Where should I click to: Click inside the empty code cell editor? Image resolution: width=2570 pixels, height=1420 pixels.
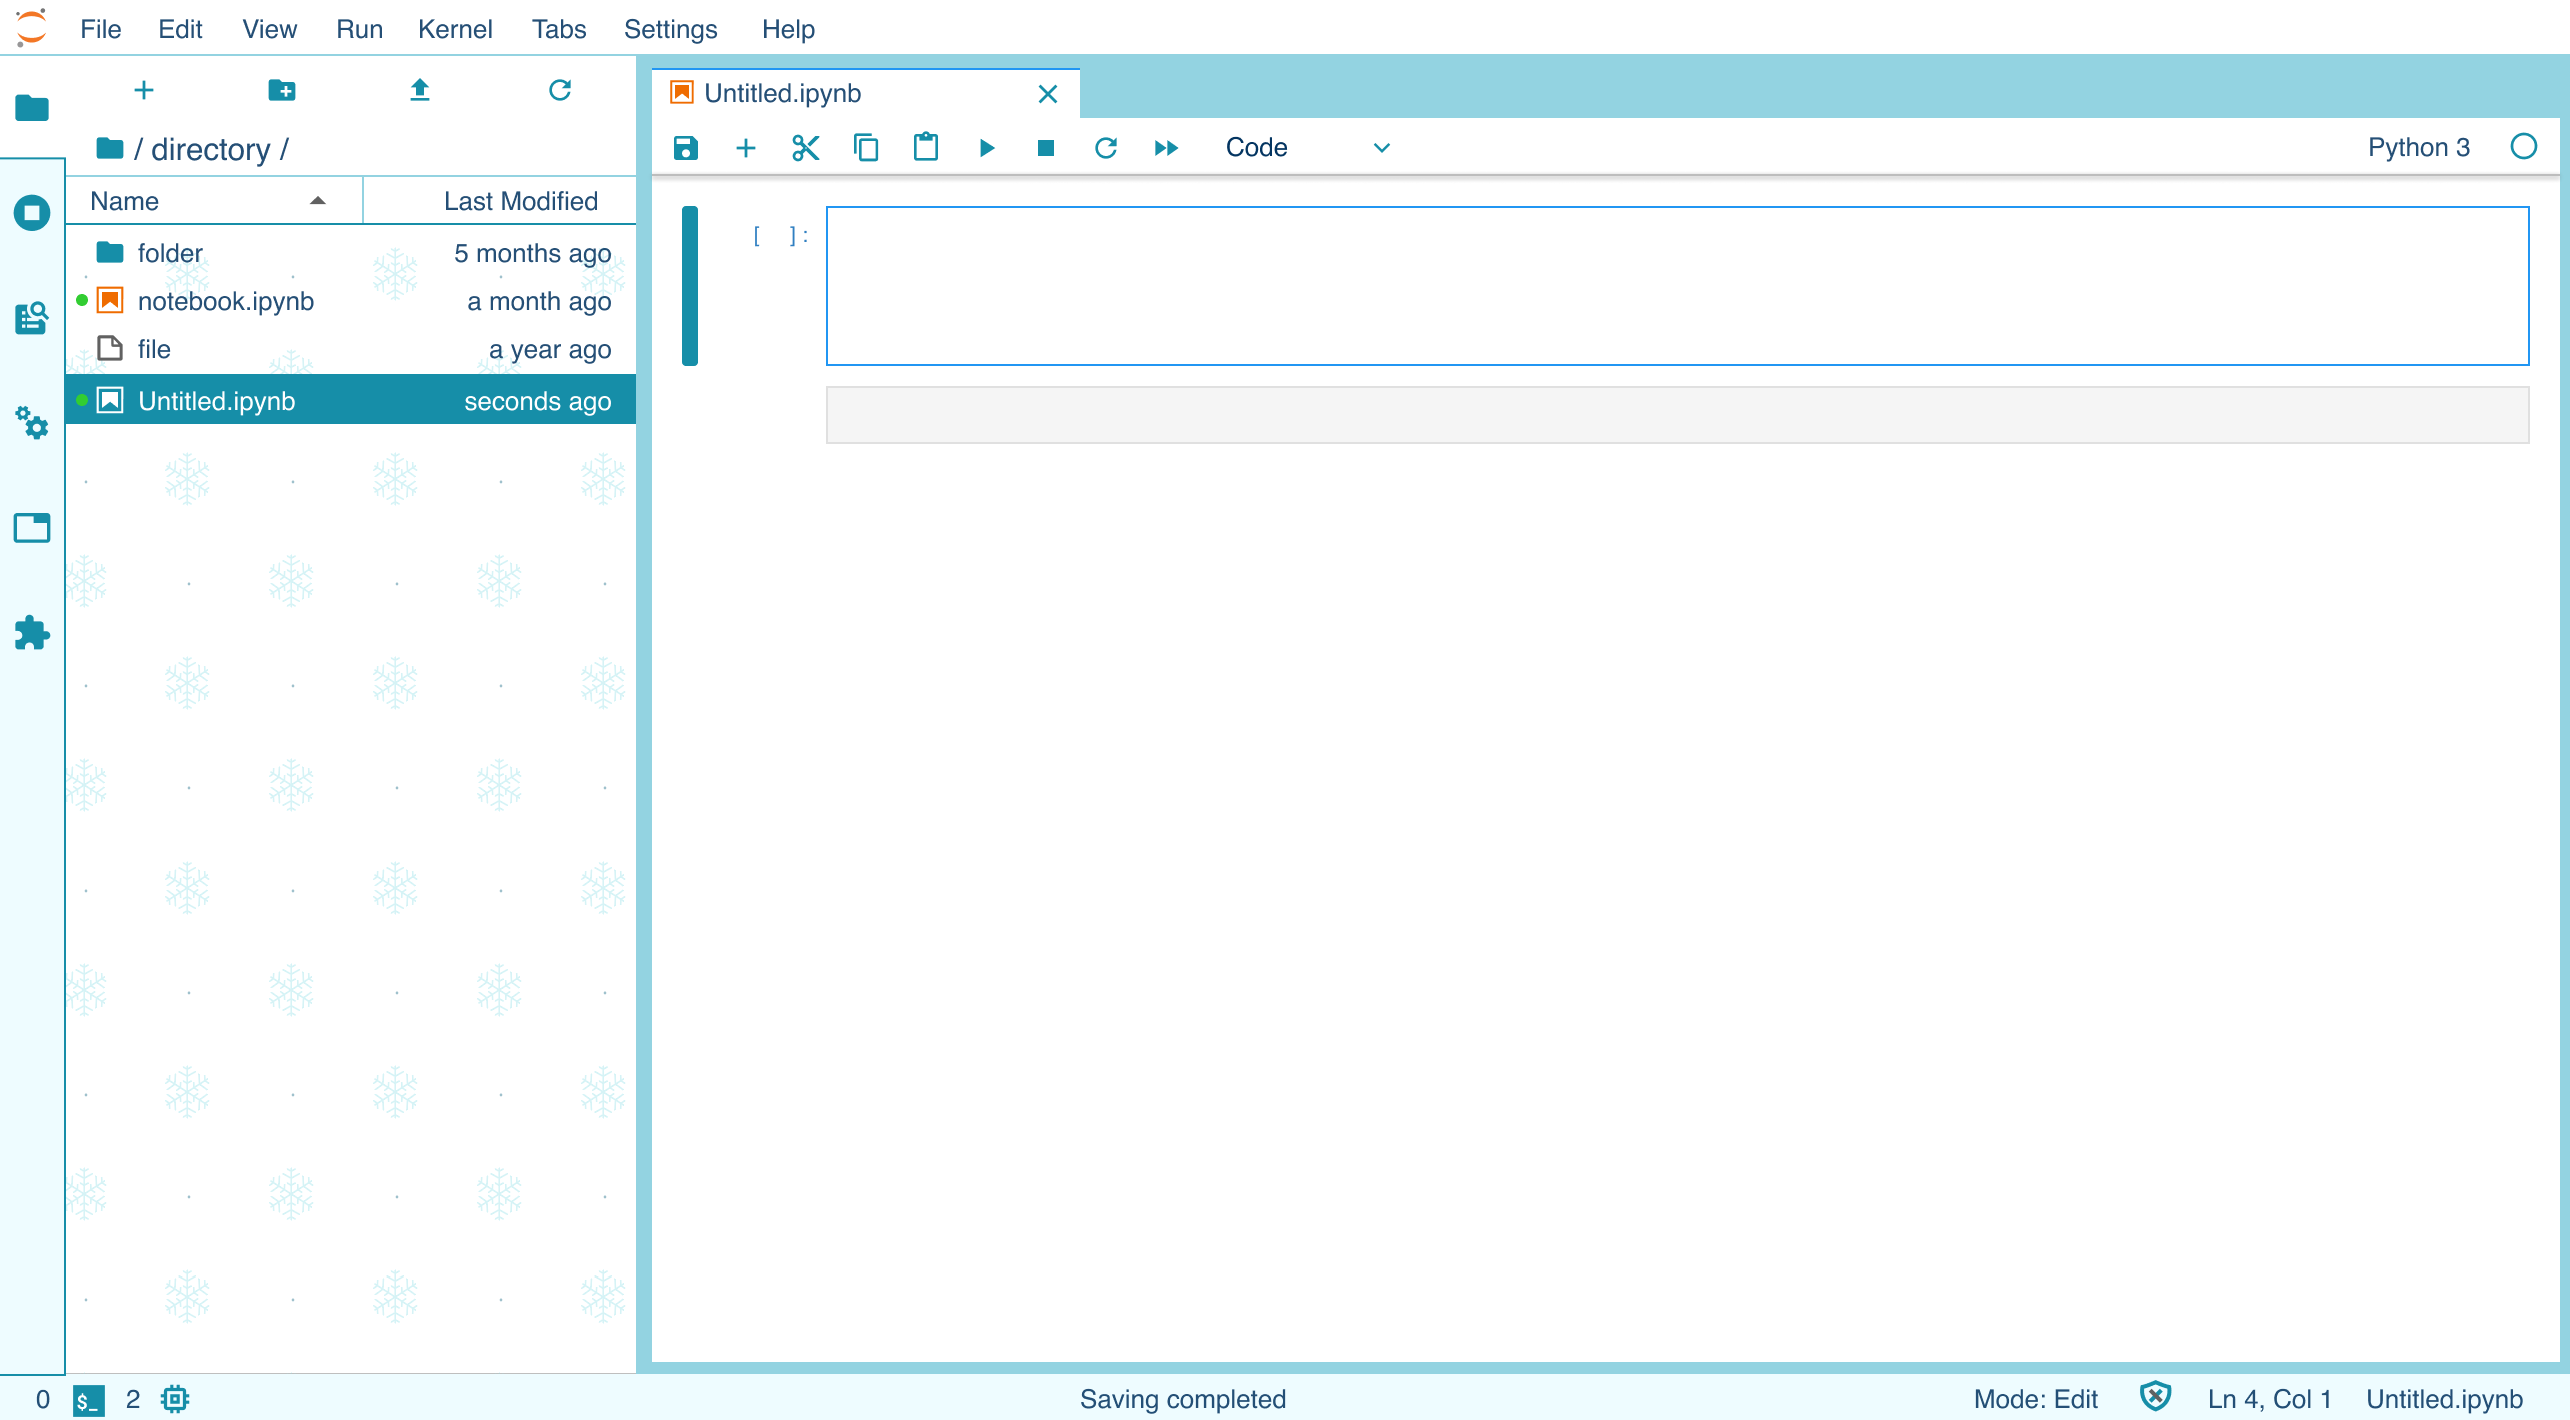pyautogui.click(x=1676, y=286)
